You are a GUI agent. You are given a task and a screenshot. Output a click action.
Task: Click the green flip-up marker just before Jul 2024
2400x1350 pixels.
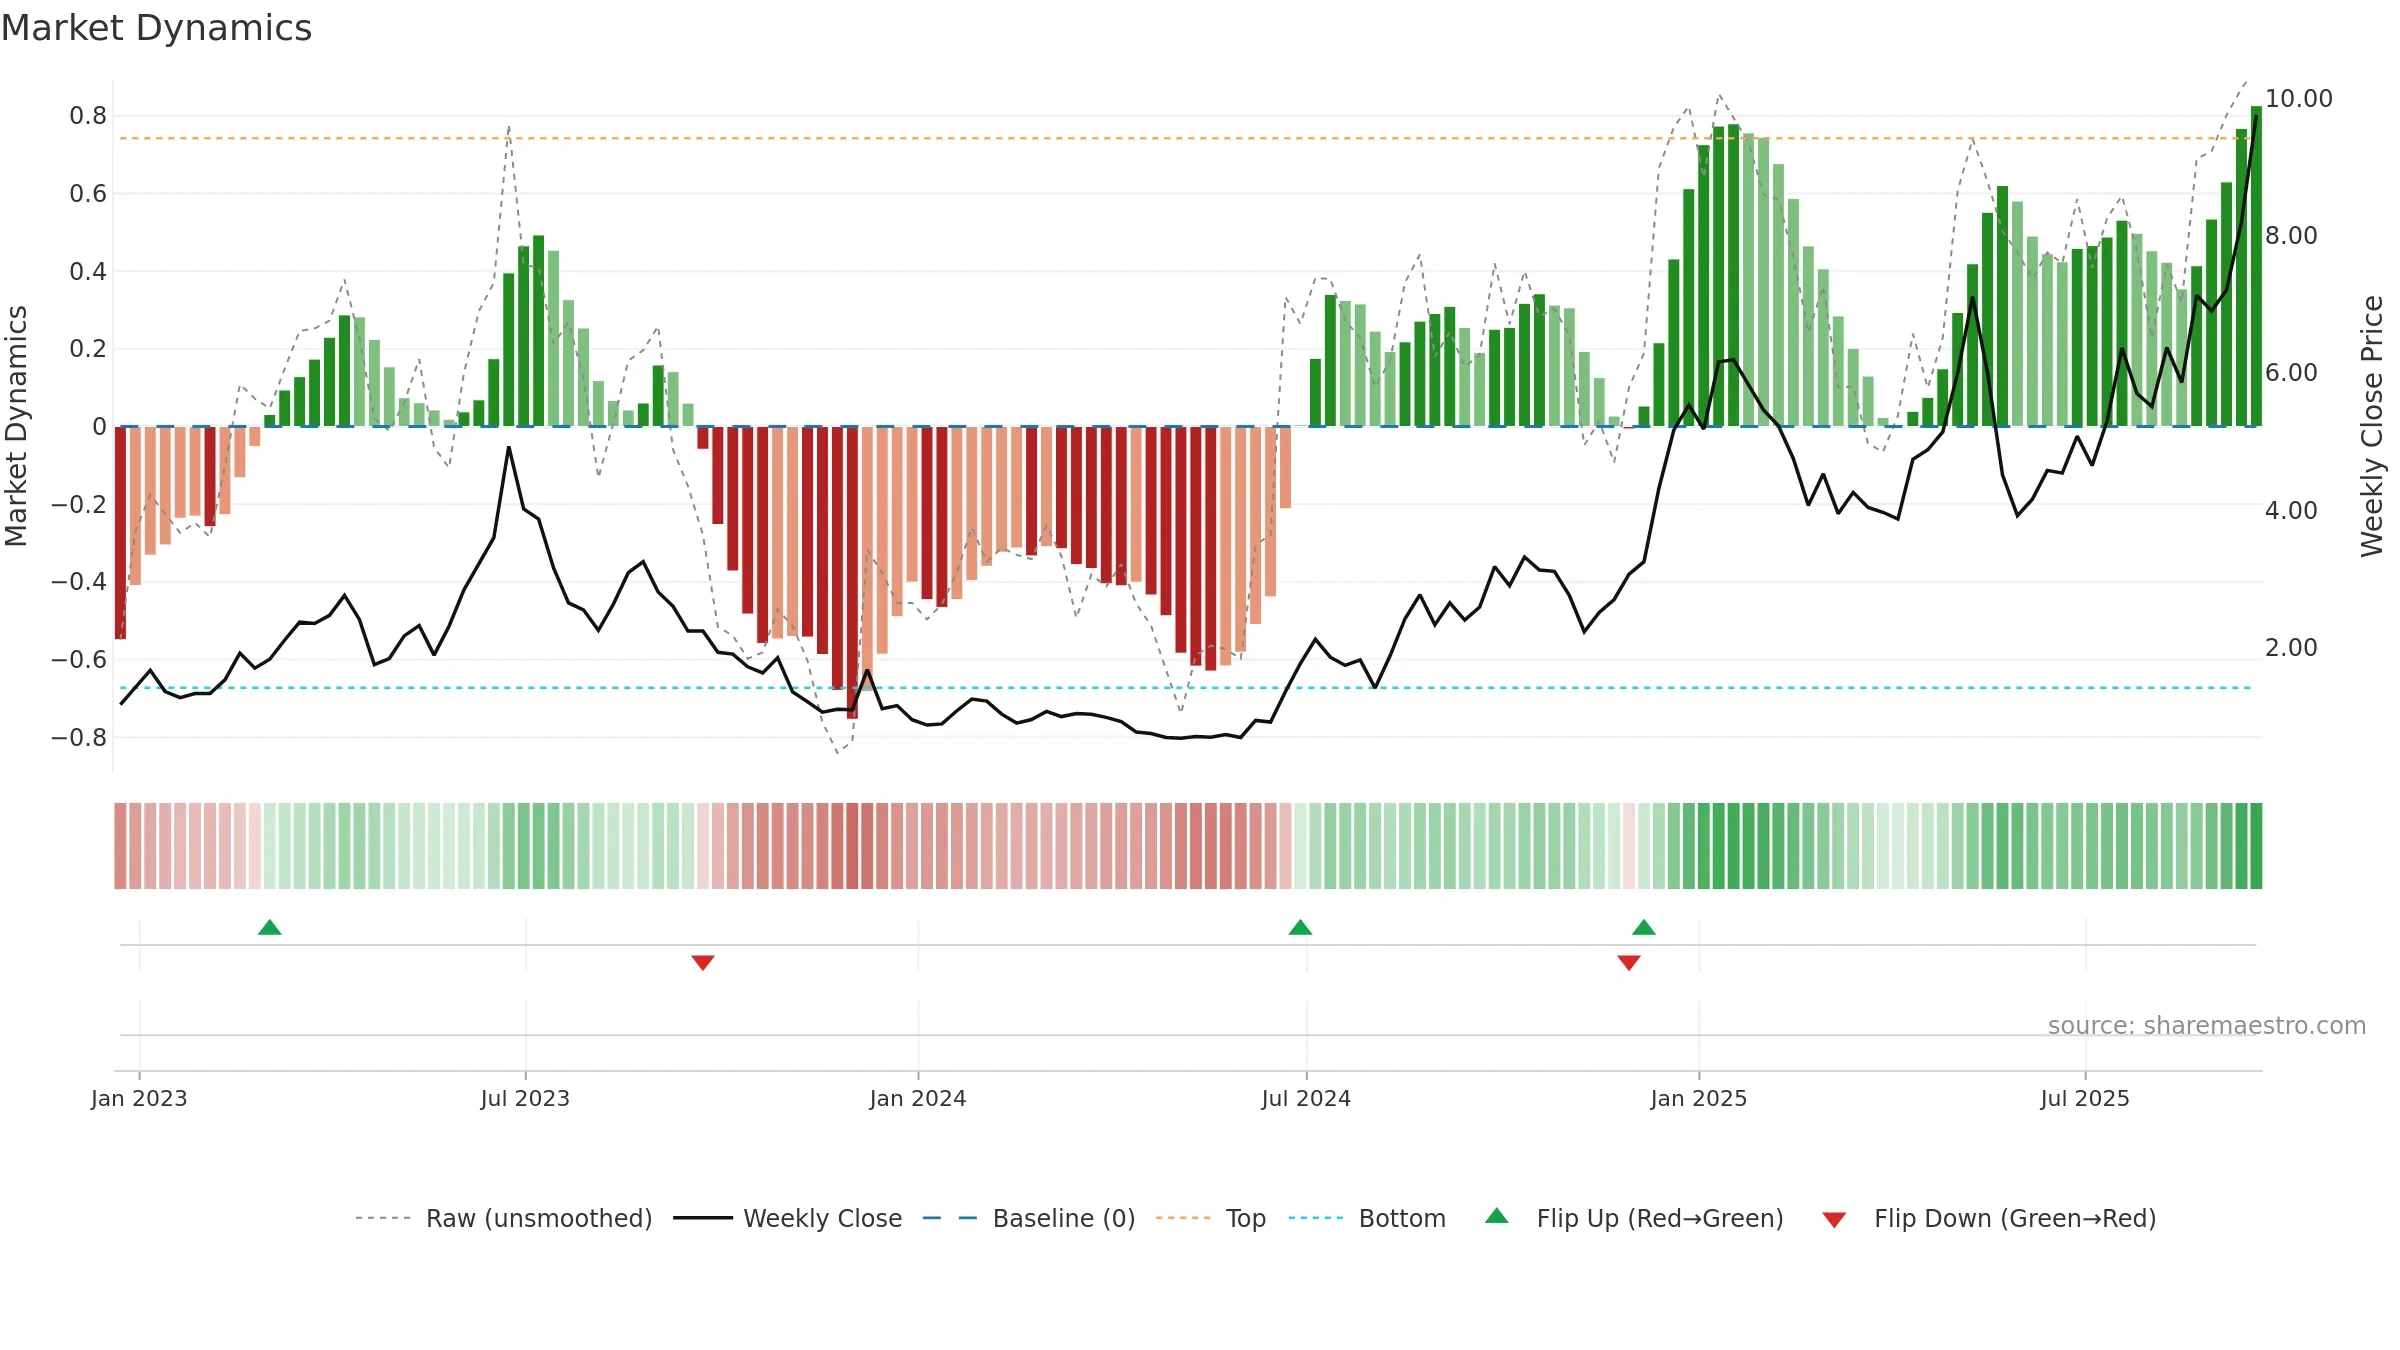pyautogui.click(x=1300, y=927)
